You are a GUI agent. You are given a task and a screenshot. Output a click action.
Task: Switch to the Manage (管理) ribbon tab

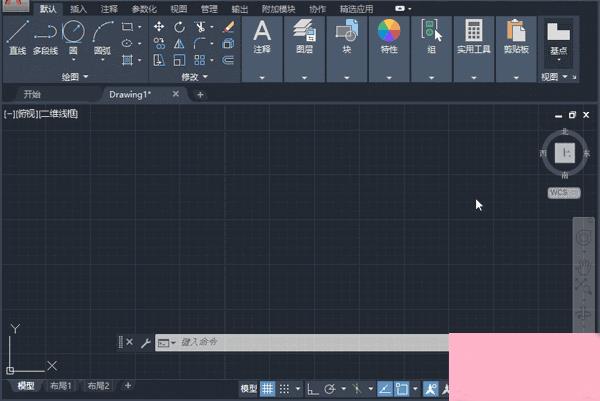(x=209, y=9)
